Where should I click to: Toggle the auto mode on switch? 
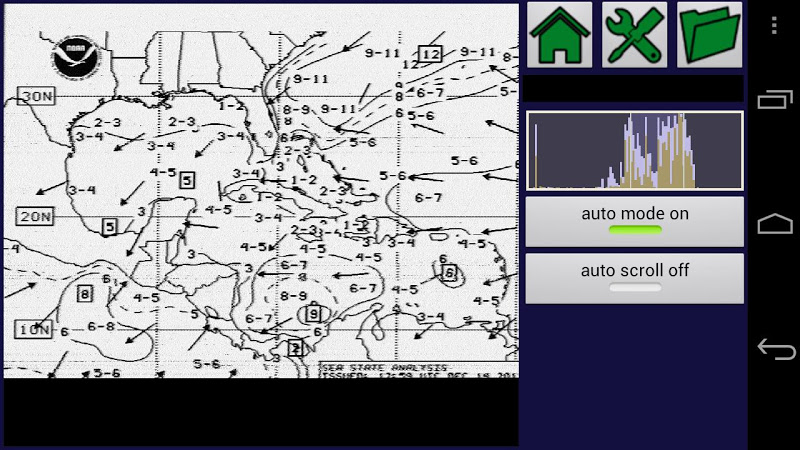point(635,221)
